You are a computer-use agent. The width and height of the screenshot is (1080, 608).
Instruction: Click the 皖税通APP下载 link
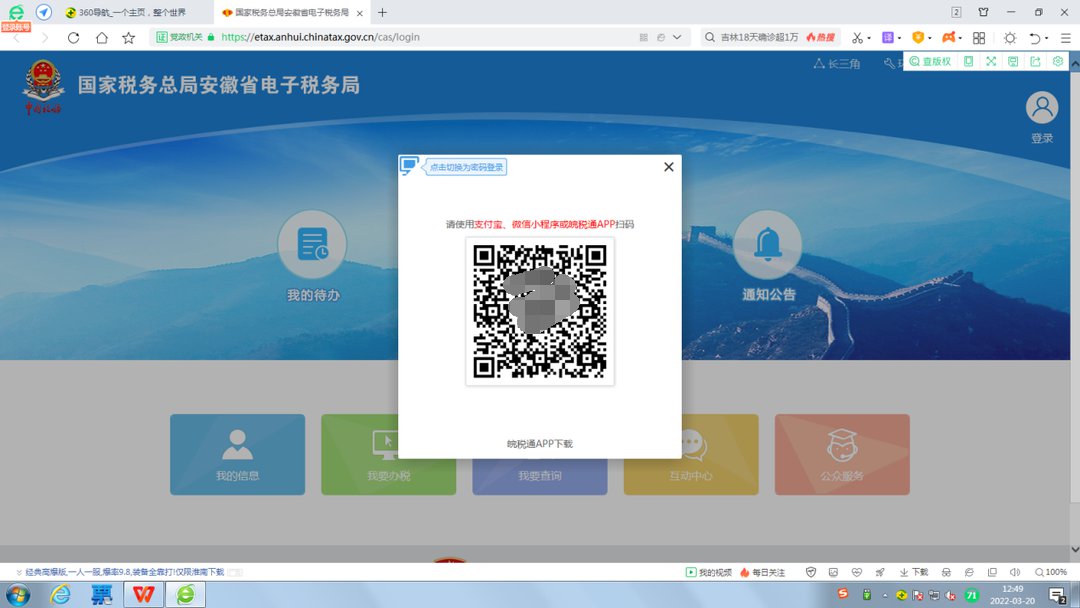[x=540, y=444]
